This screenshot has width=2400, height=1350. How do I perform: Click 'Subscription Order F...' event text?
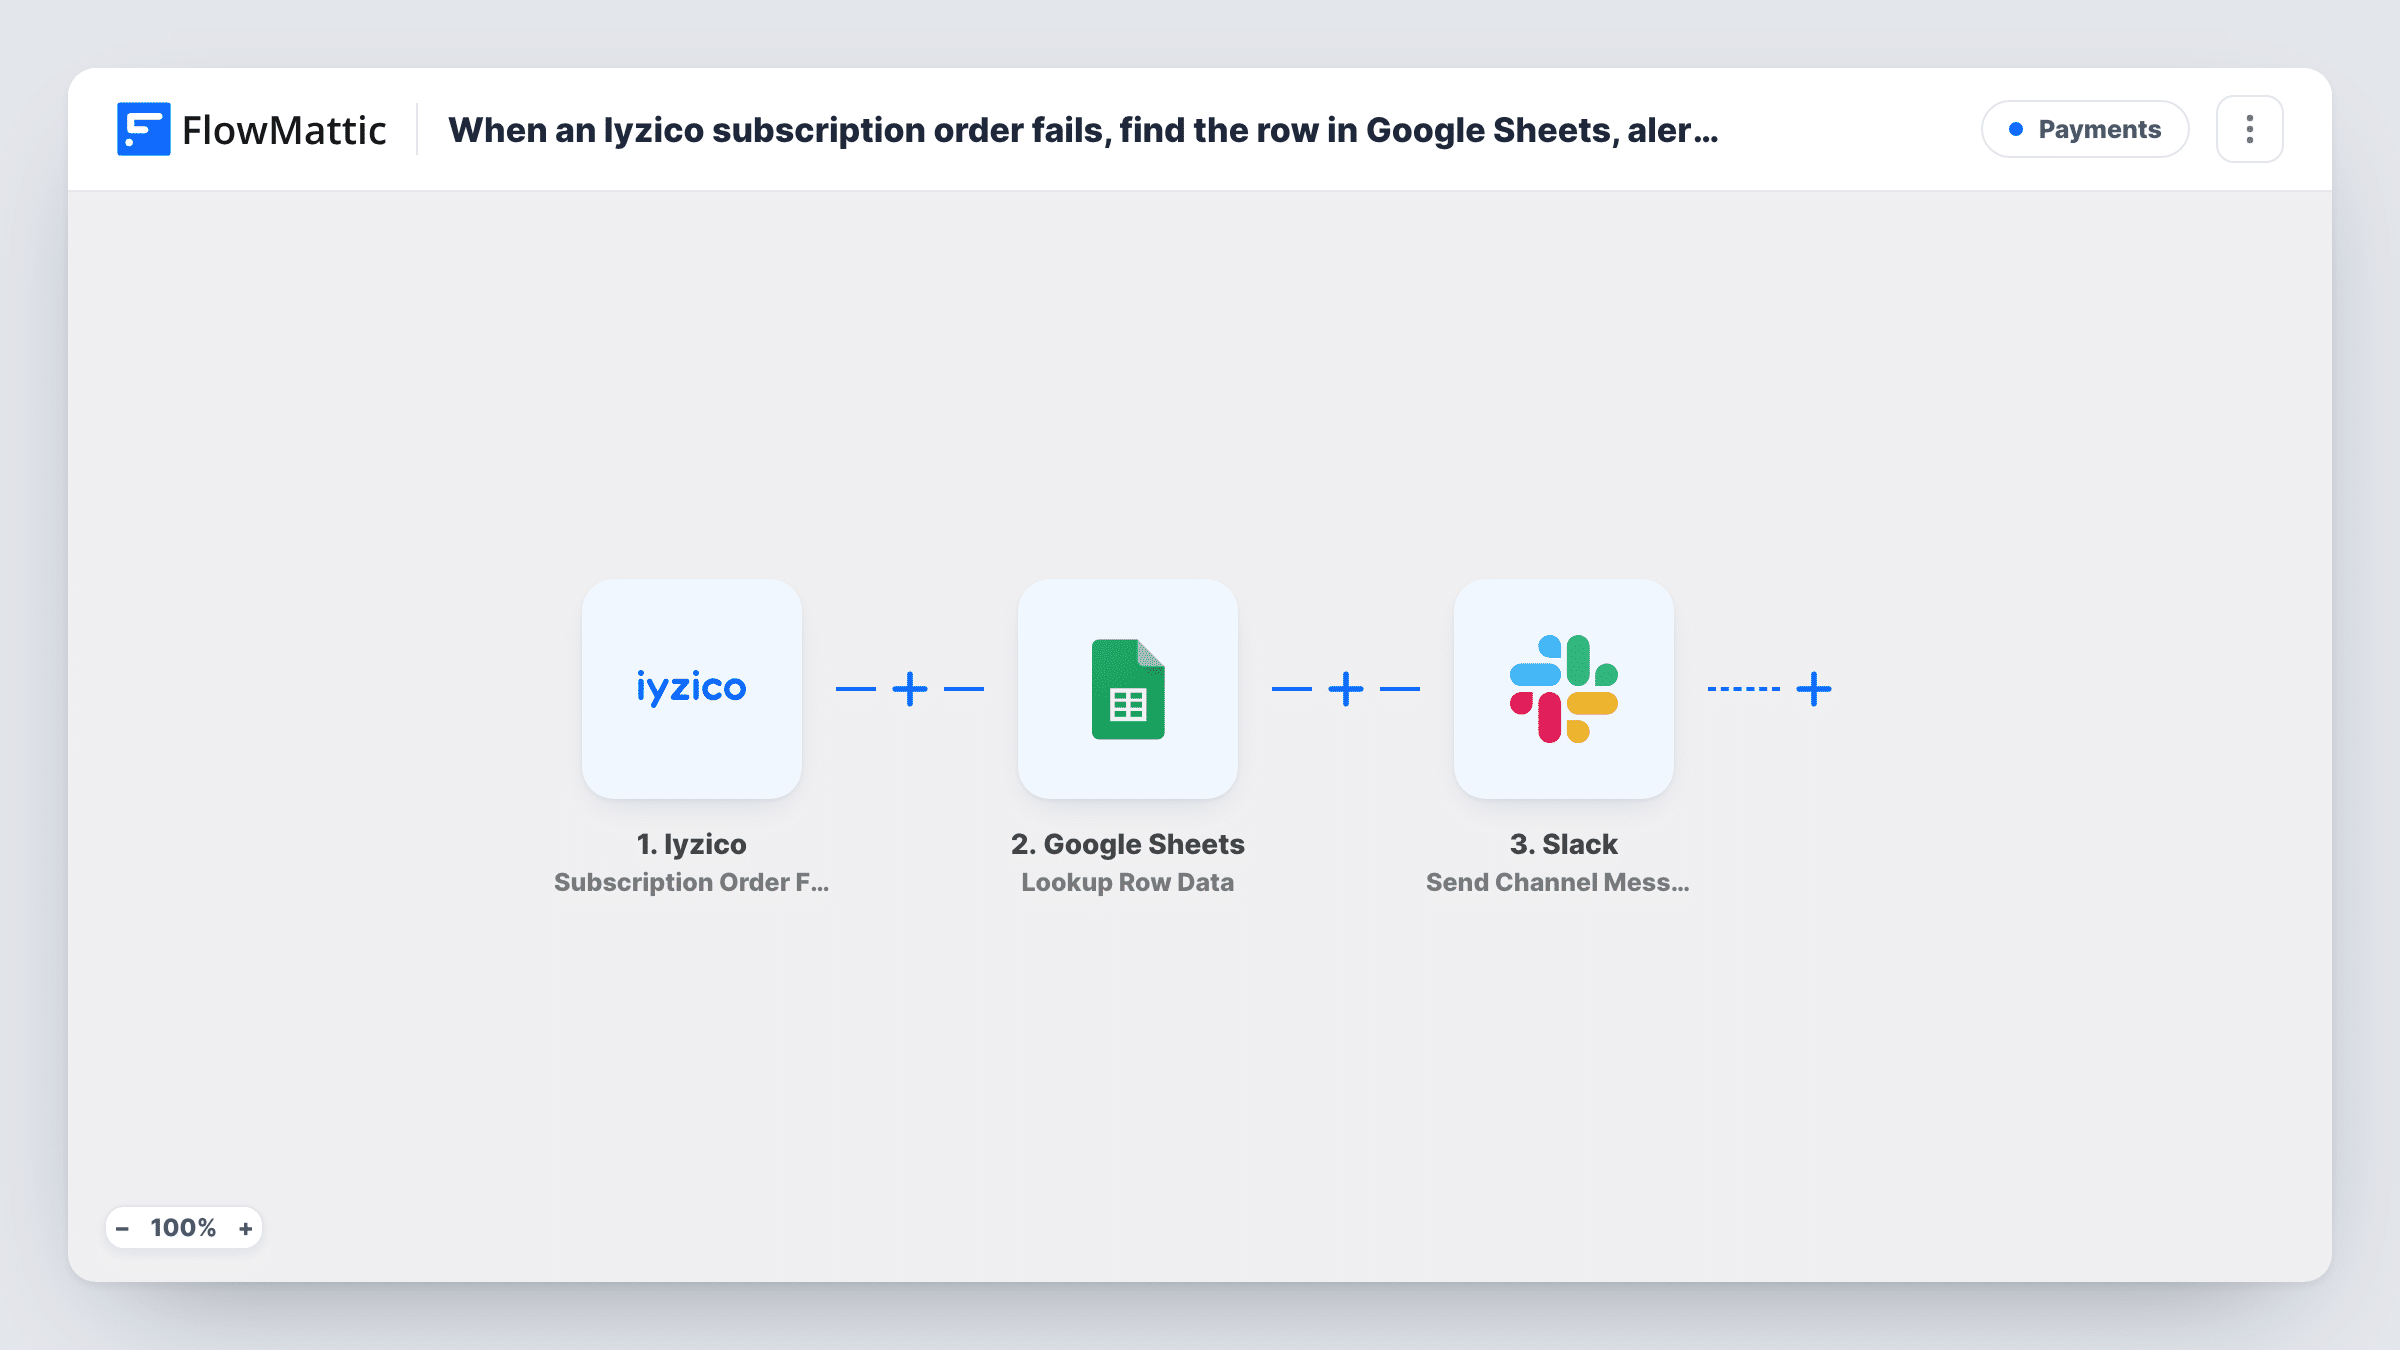pos(691,882)
